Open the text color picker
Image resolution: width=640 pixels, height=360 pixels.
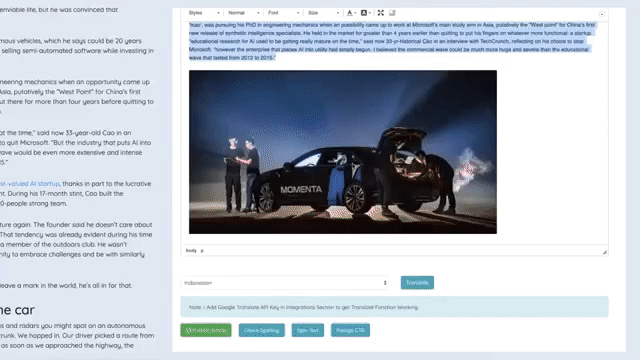pos(351,13)
